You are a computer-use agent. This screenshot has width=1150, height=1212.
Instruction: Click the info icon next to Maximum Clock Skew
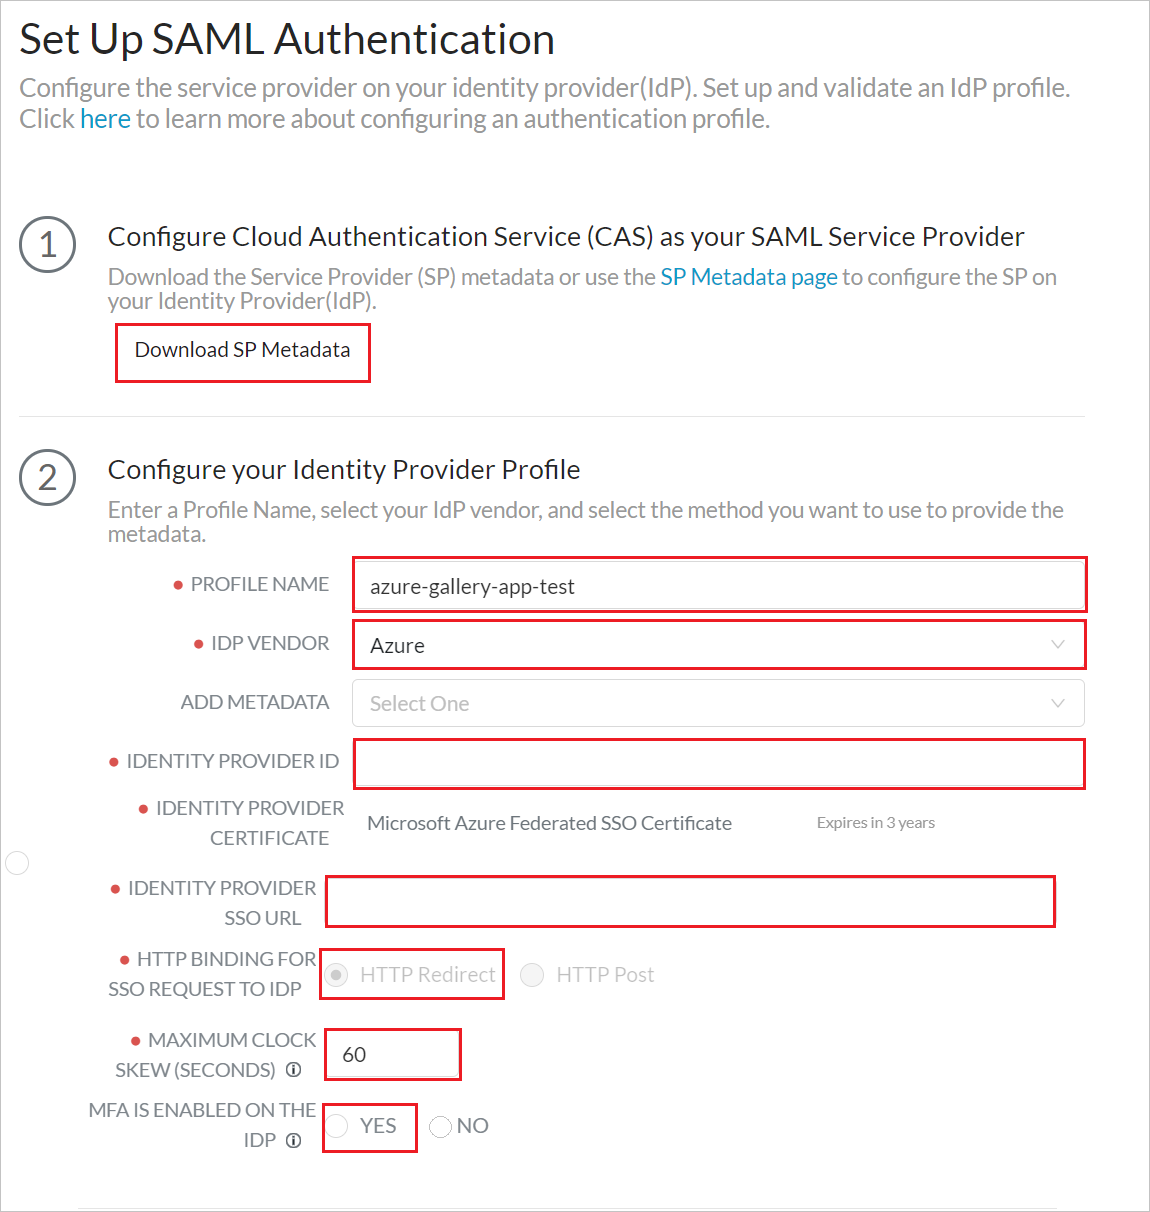[x=293, y=1069]
